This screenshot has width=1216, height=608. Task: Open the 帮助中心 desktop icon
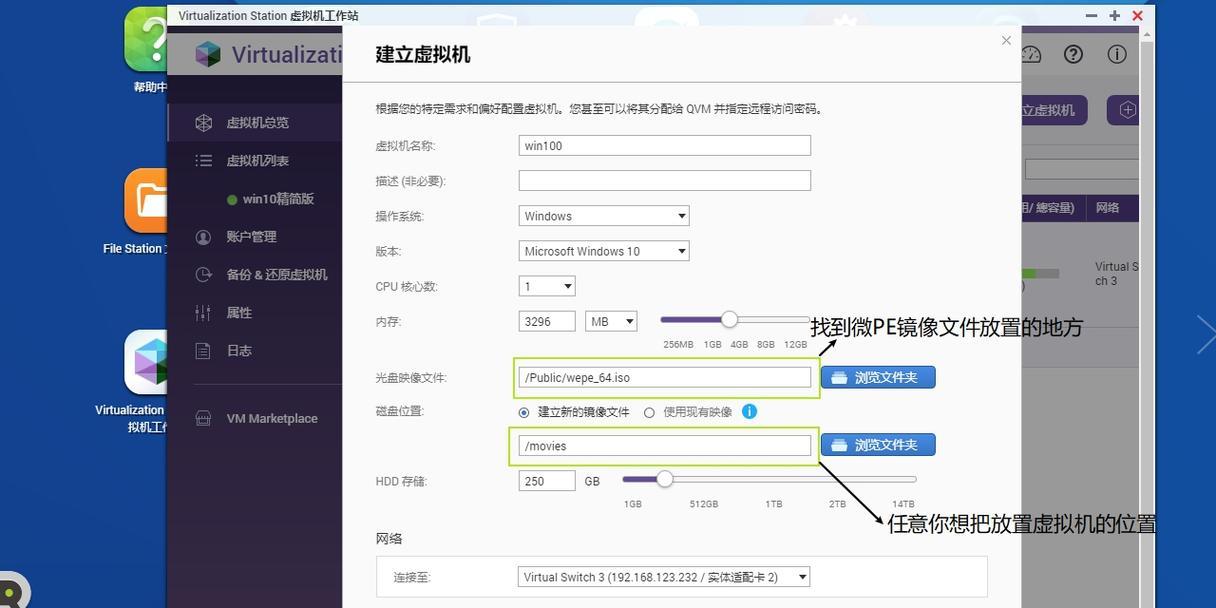coord(146,50)
